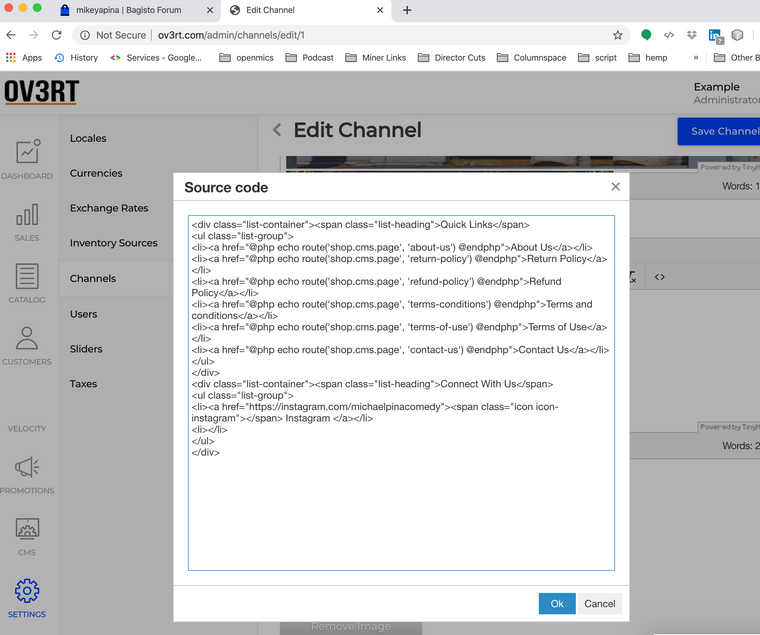This screenshot has width=760, height=635.
Task: Open a new browser tab
Action: (x=407, y=10)
